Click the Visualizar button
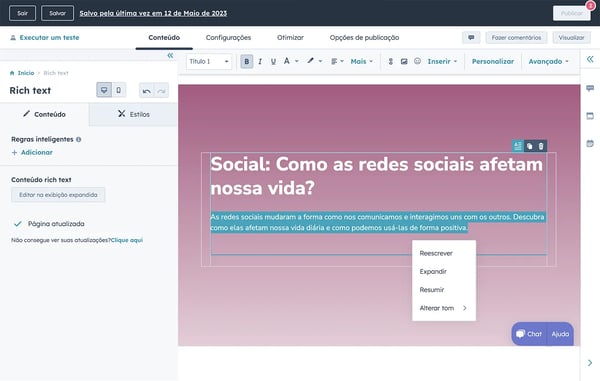This screenshot has height=381, width=600. click(x=571, y=37)
